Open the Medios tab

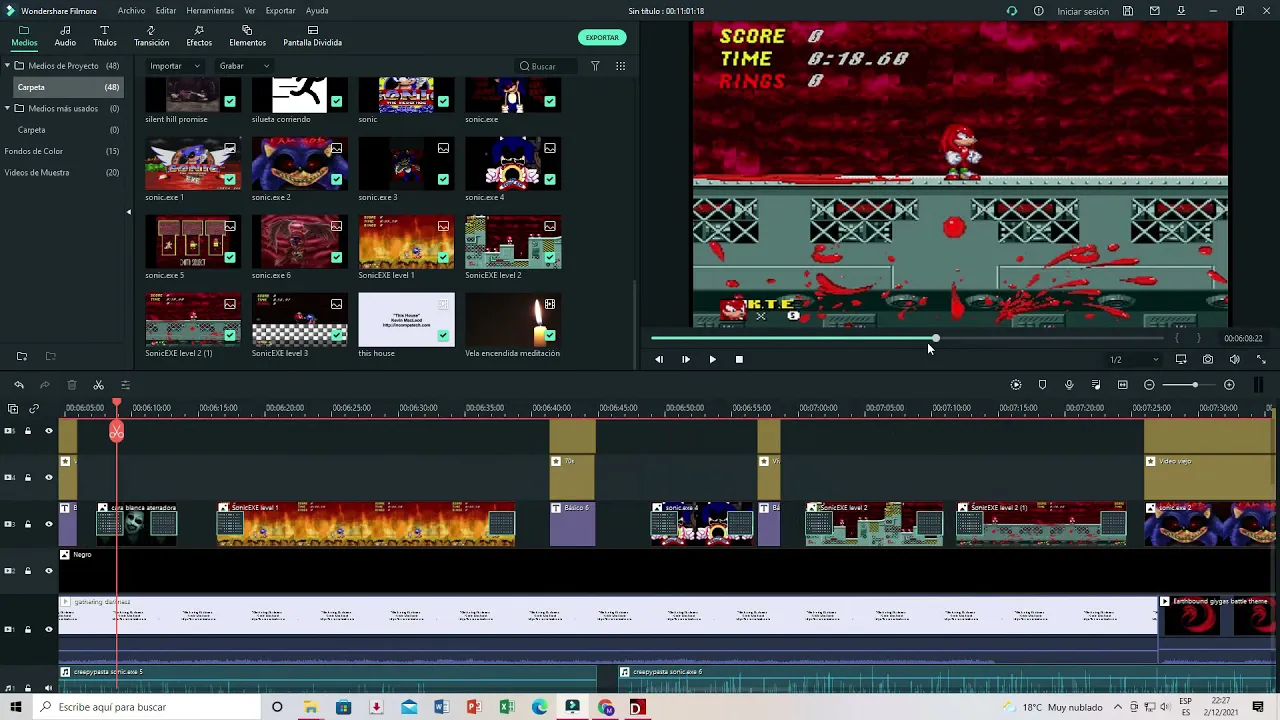tap(24, 37)
